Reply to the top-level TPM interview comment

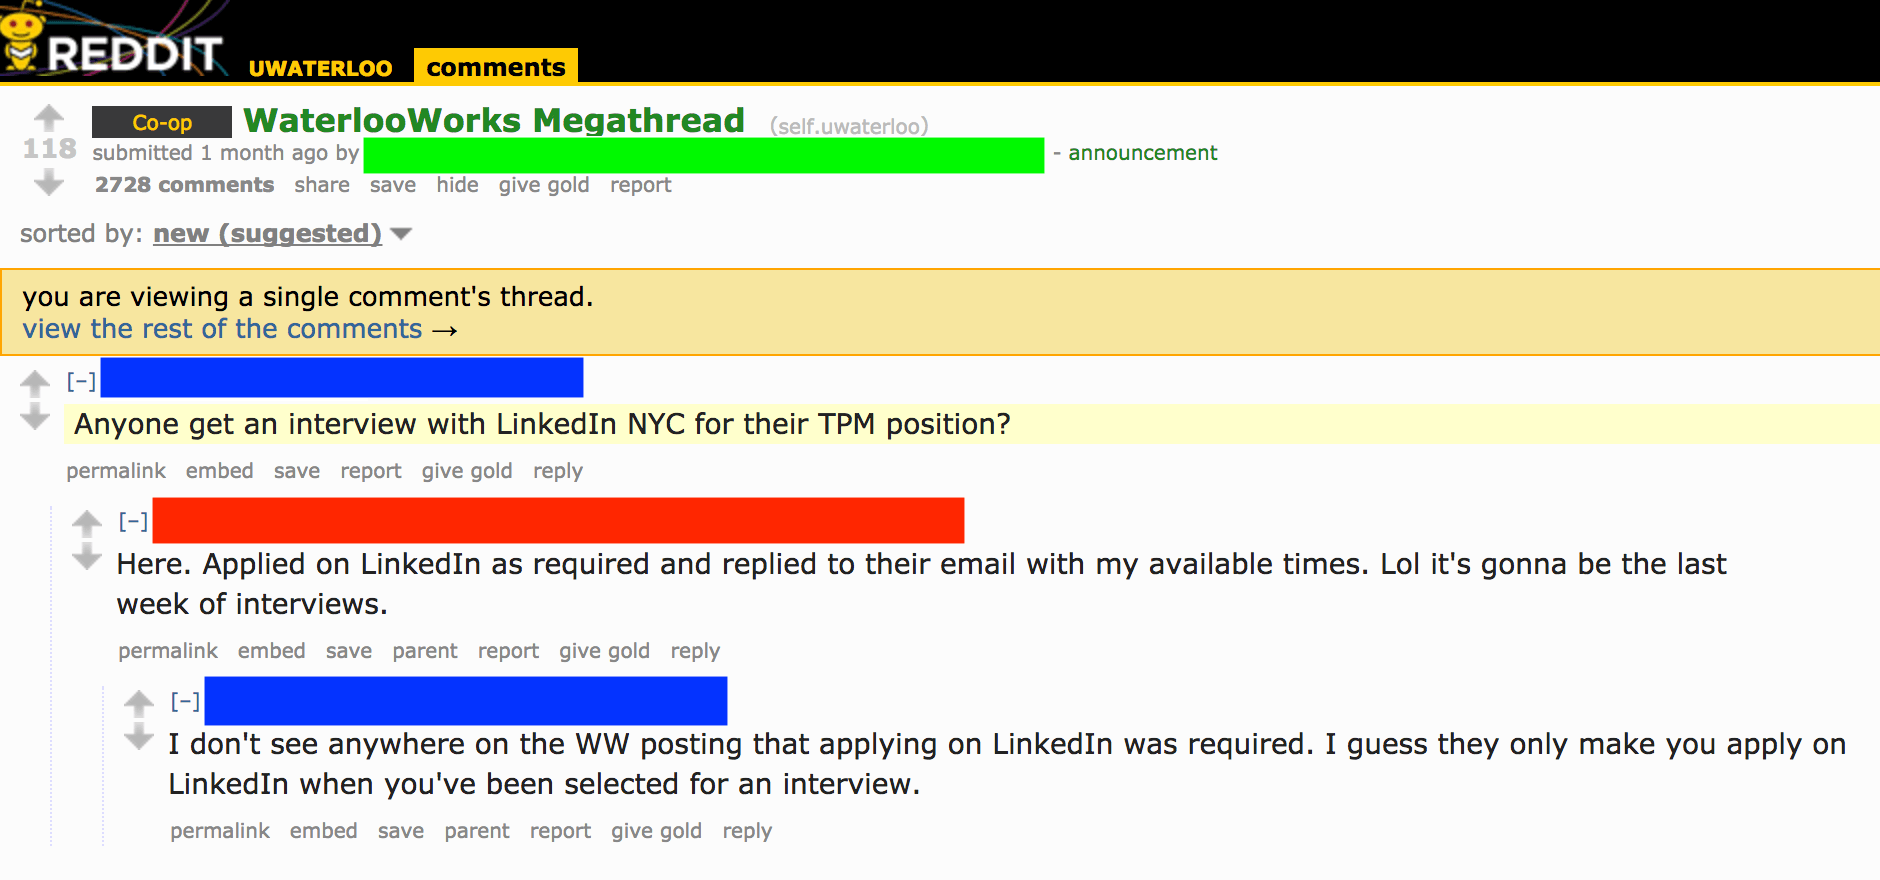pyautogui.click(x=558, y=471)
